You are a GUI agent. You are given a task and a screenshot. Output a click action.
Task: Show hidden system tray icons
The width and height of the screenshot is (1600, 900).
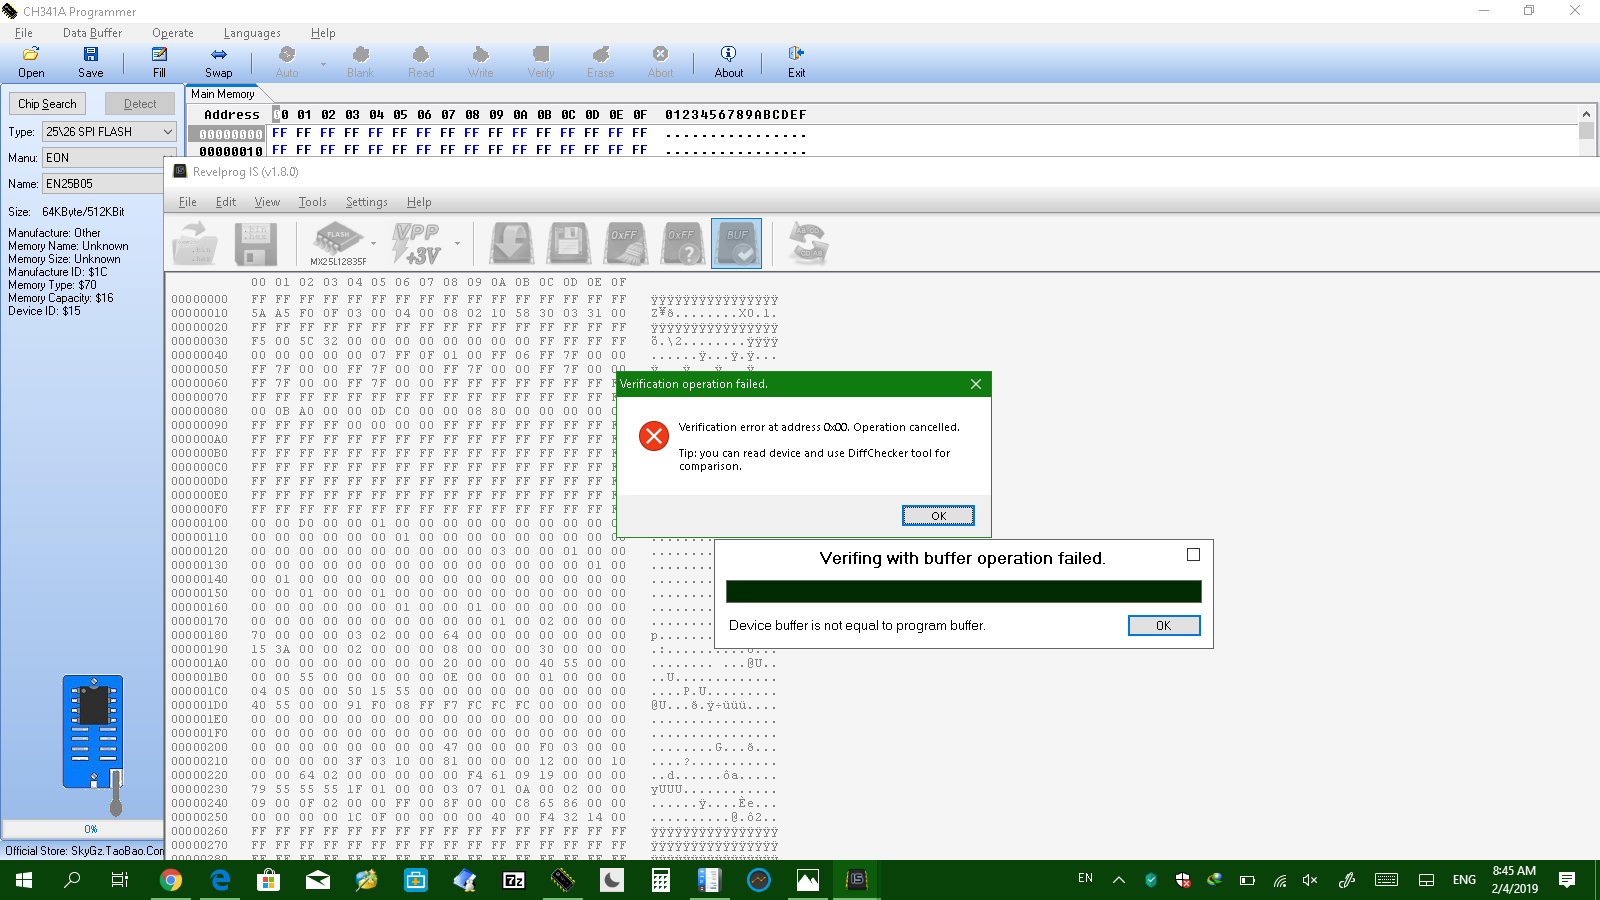pyautogui.click(x=1119, y=880)
